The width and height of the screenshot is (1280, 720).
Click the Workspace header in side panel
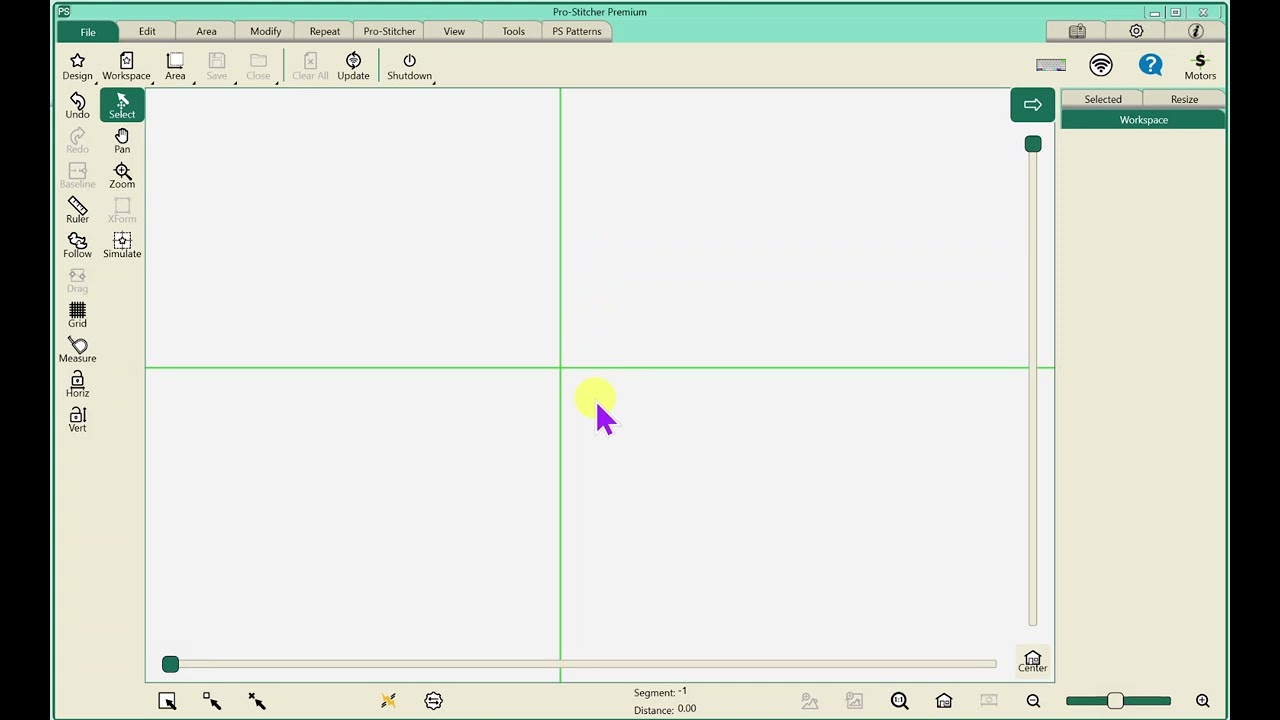click(x=1143, y=120)
